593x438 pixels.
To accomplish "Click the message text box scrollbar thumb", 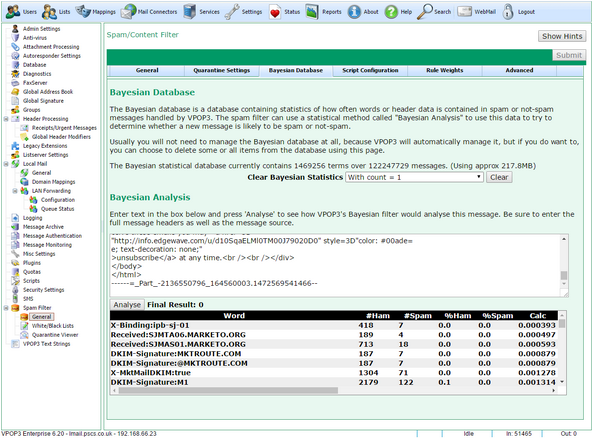I will point(564,275).
